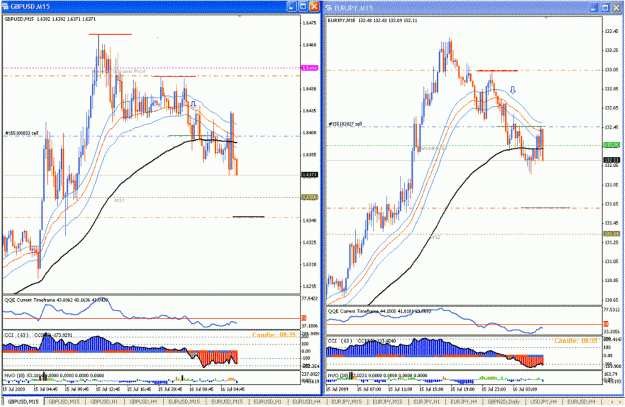The height and width of the screenshot is (407, 625).
Task: Minimize the EURJPY,M15 chart window
Action: click(x=594, y=8)
